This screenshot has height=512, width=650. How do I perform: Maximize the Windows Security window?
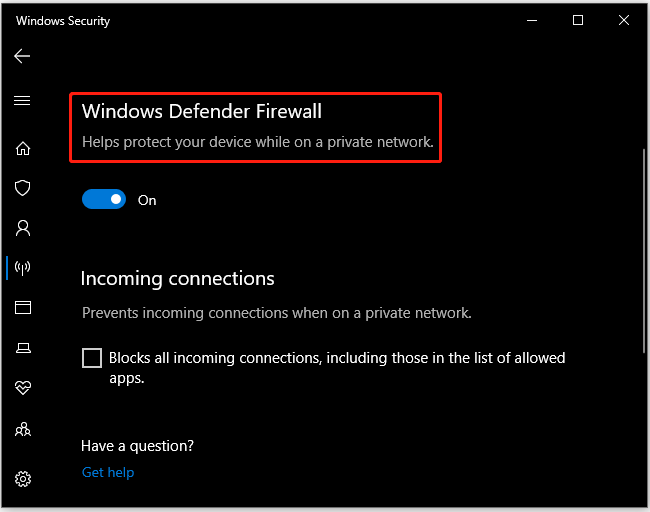click(x=578, y=20)
